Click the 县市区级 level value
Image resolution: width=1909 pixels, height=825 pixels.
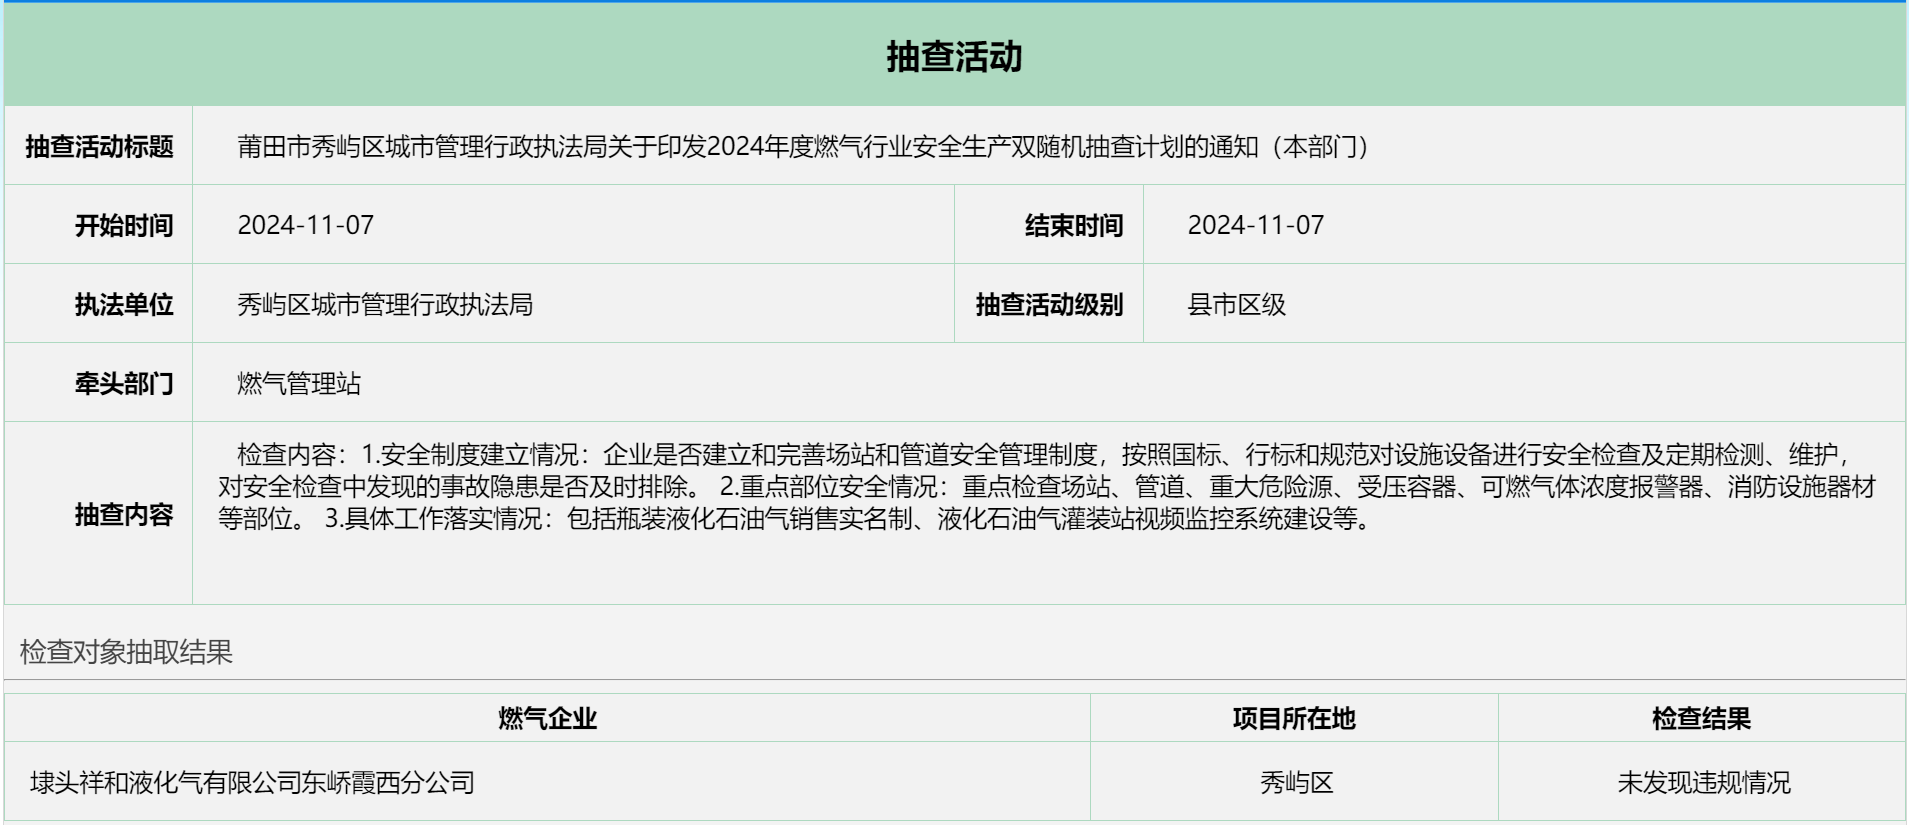(1236, 305)
